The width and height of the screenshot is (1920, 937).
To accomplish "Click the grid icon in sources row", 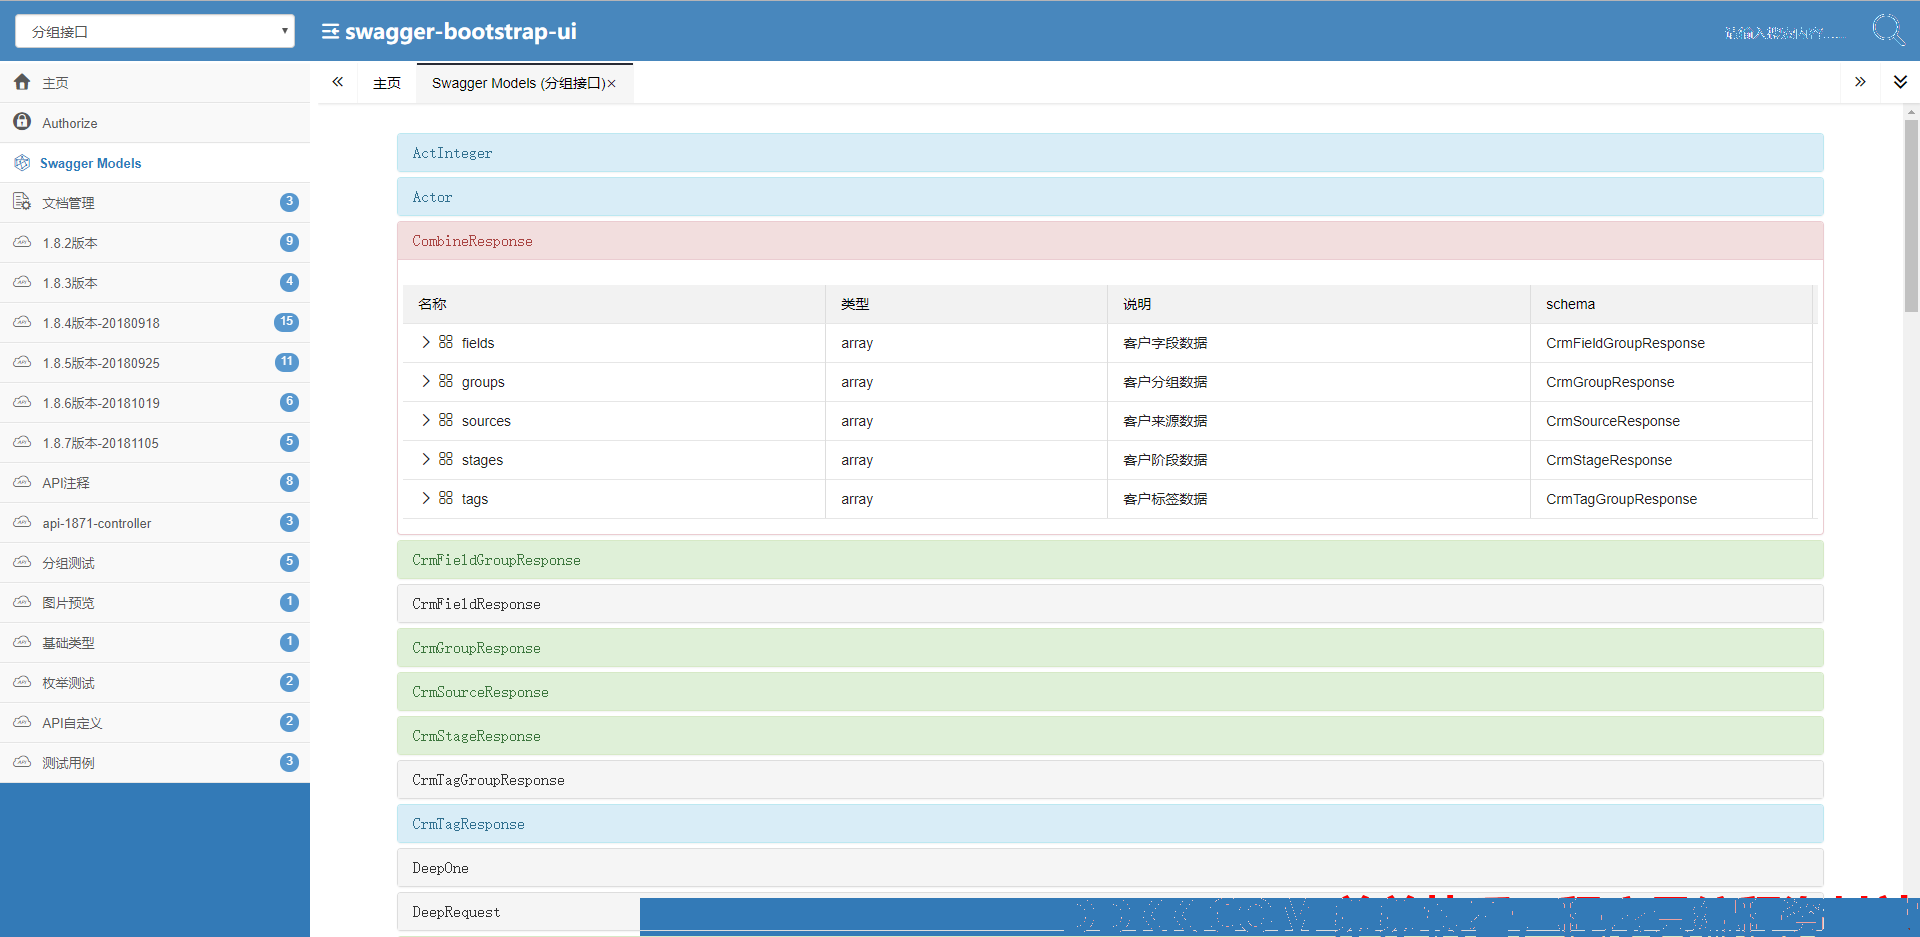I will [x=446, y=420].
